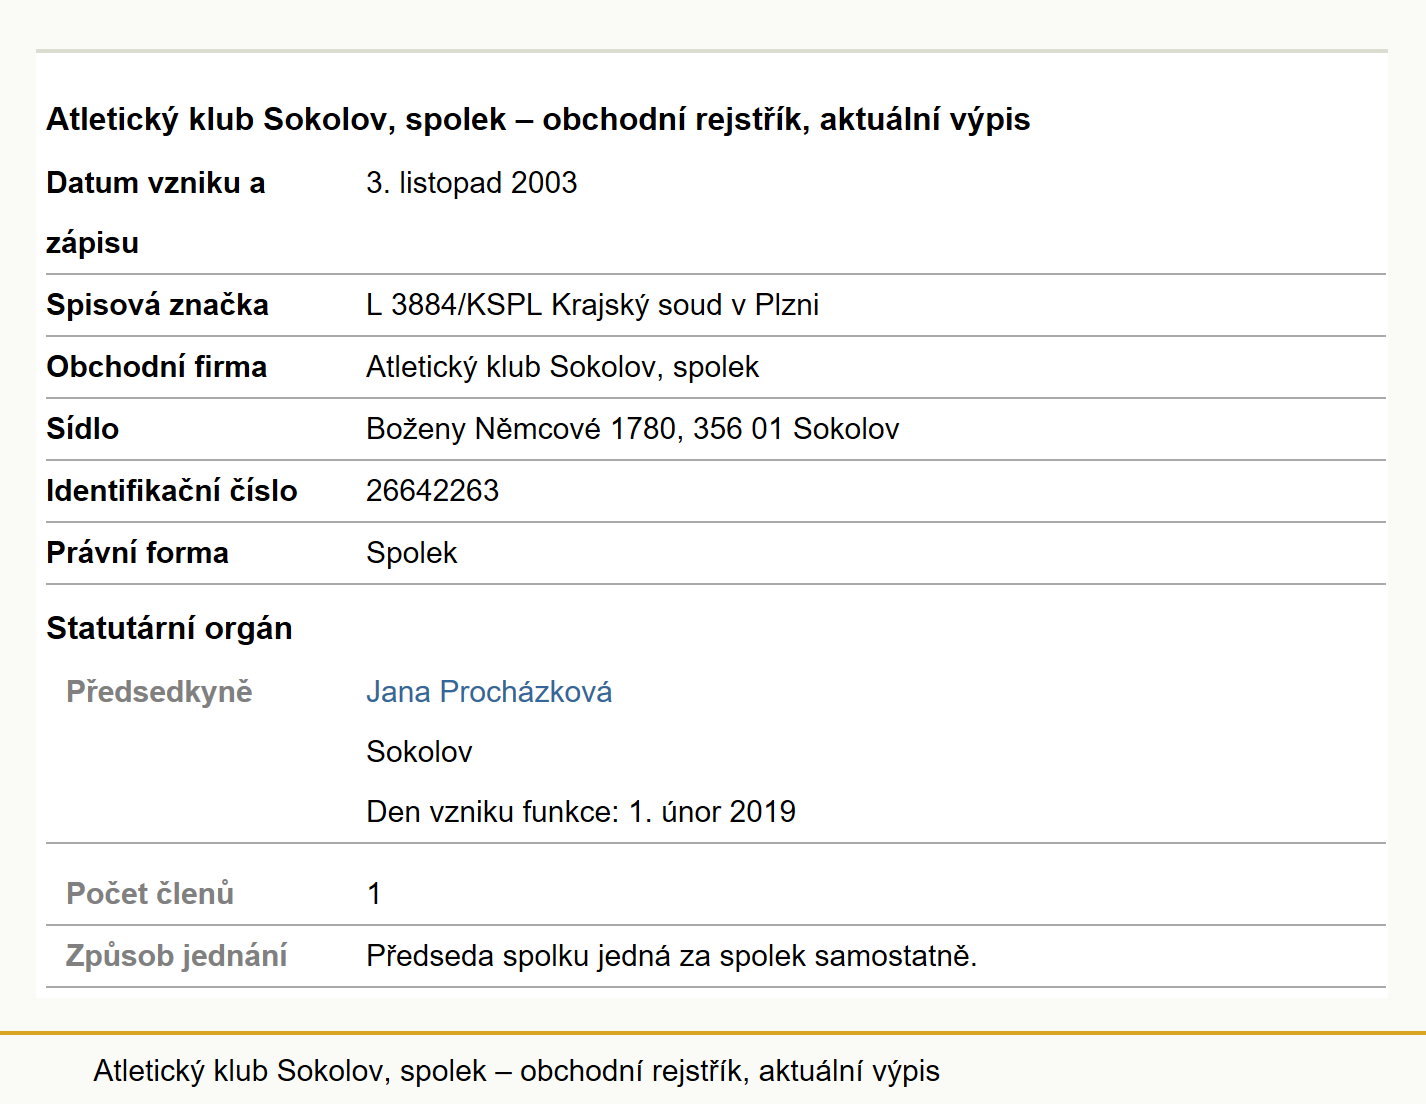Click the L 3884/KSPL file reference

click(x=592, y=305)
